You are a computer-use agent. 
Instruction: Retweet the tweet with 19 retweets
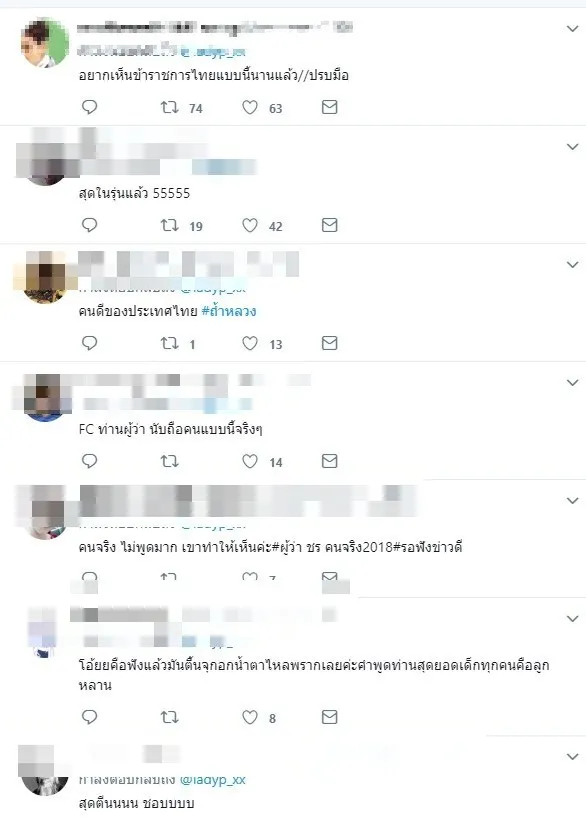[x=170, y=225]
